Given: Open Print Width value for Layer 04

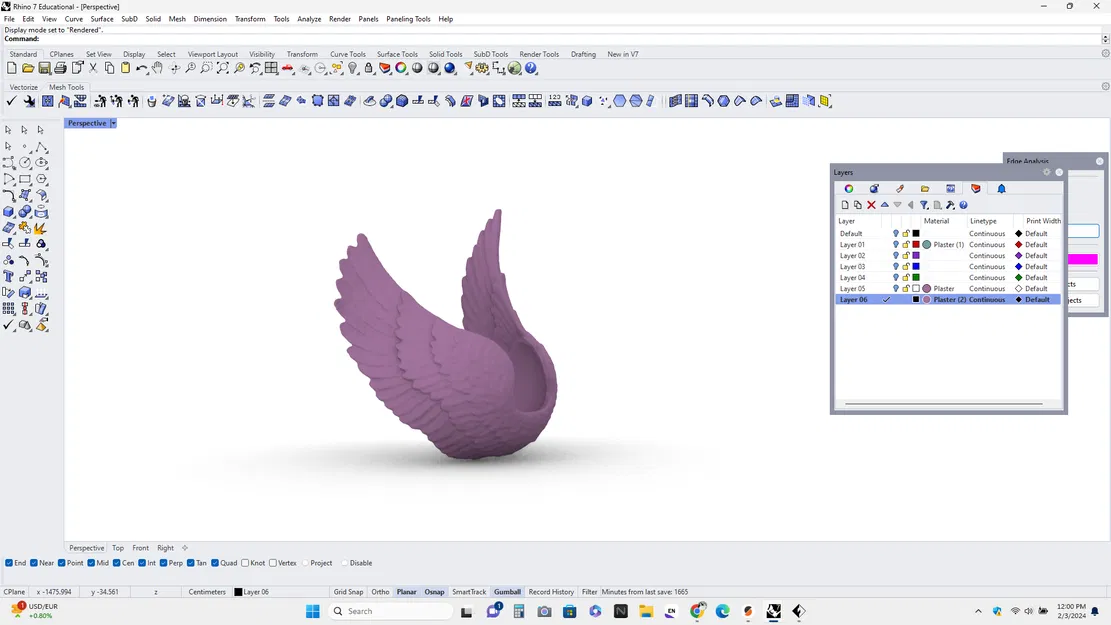Looking at the screenshot, I should tap(1037, 278).
